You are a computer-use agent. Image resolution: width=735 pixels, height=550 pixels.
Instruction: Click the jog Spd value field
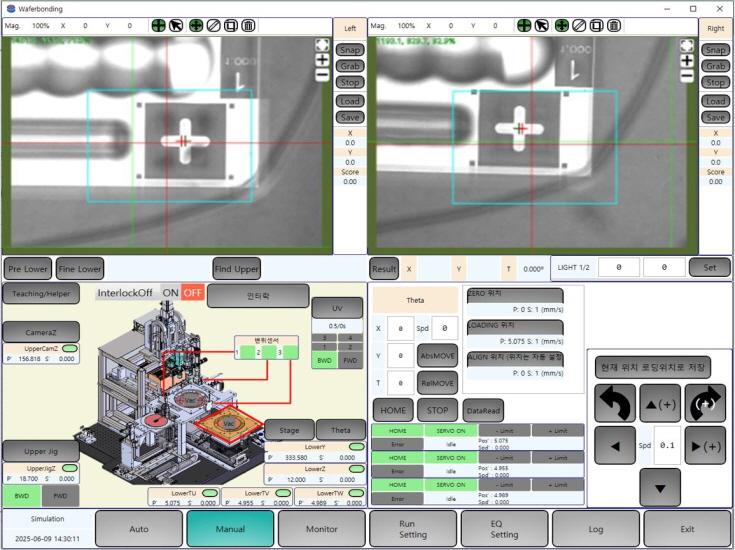[x=667, y=445]
